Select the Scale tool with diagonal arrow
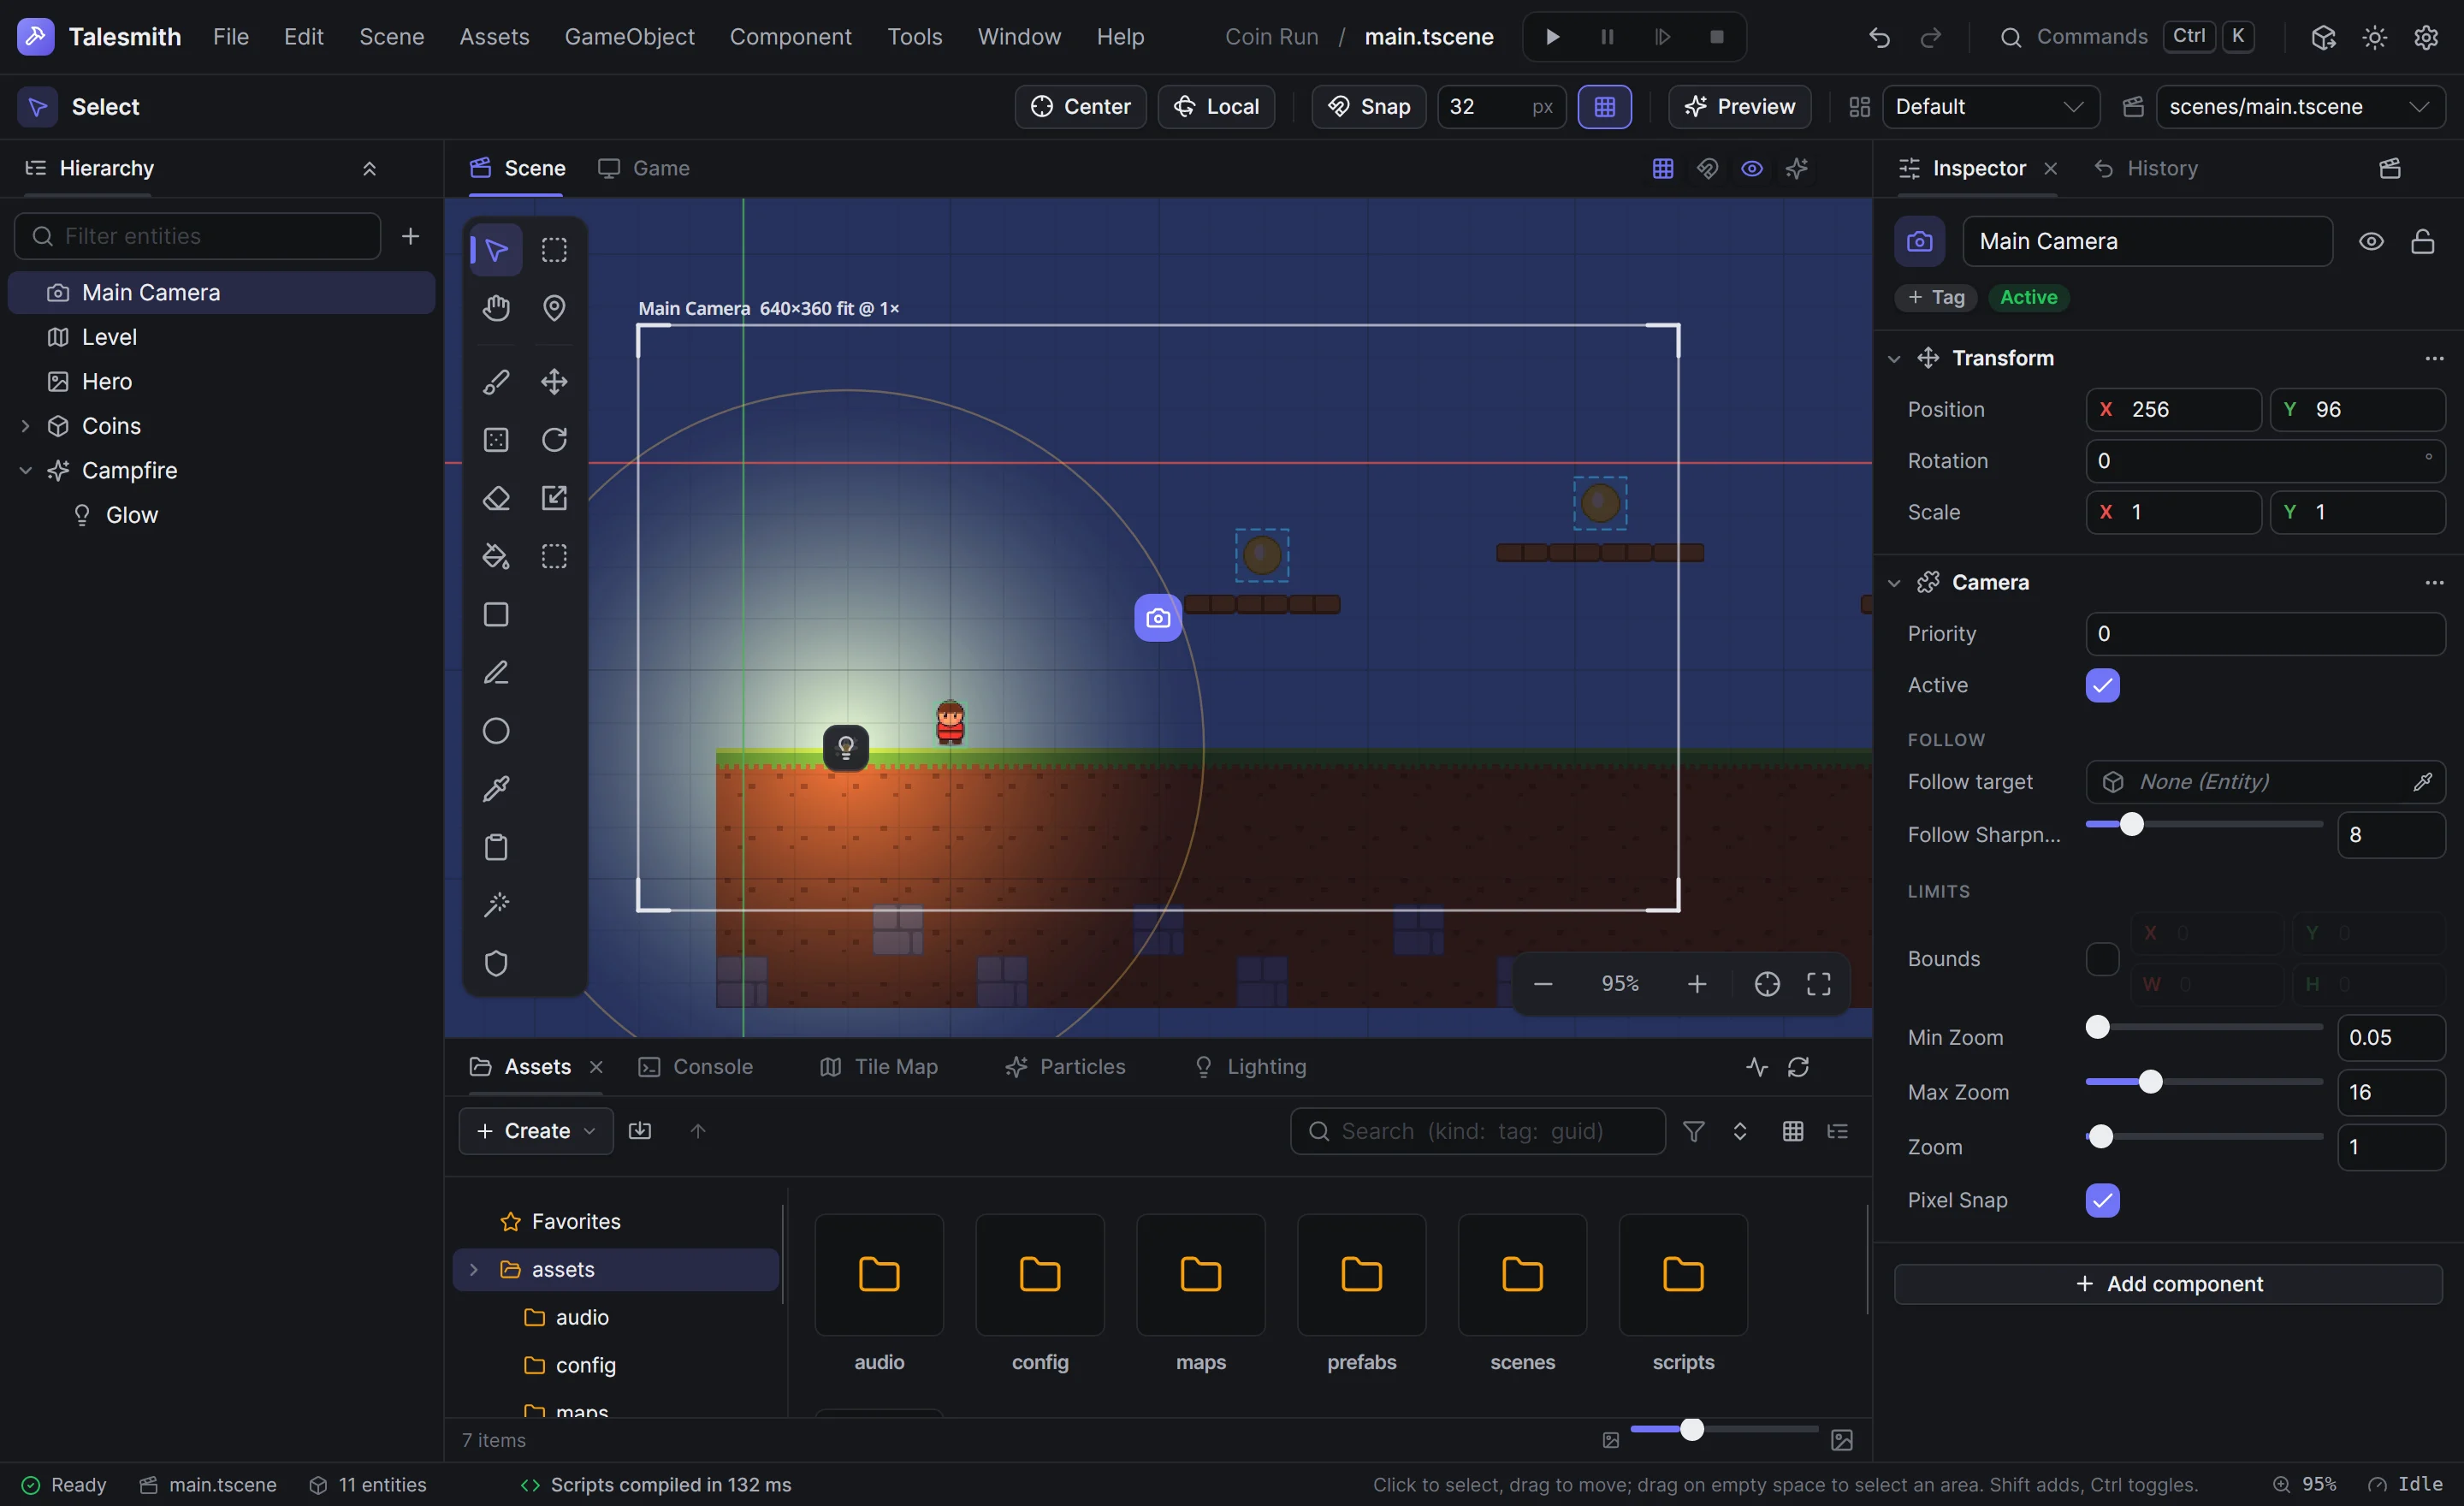This screenshot has height=1506, width=2464. tap(554, 498)
